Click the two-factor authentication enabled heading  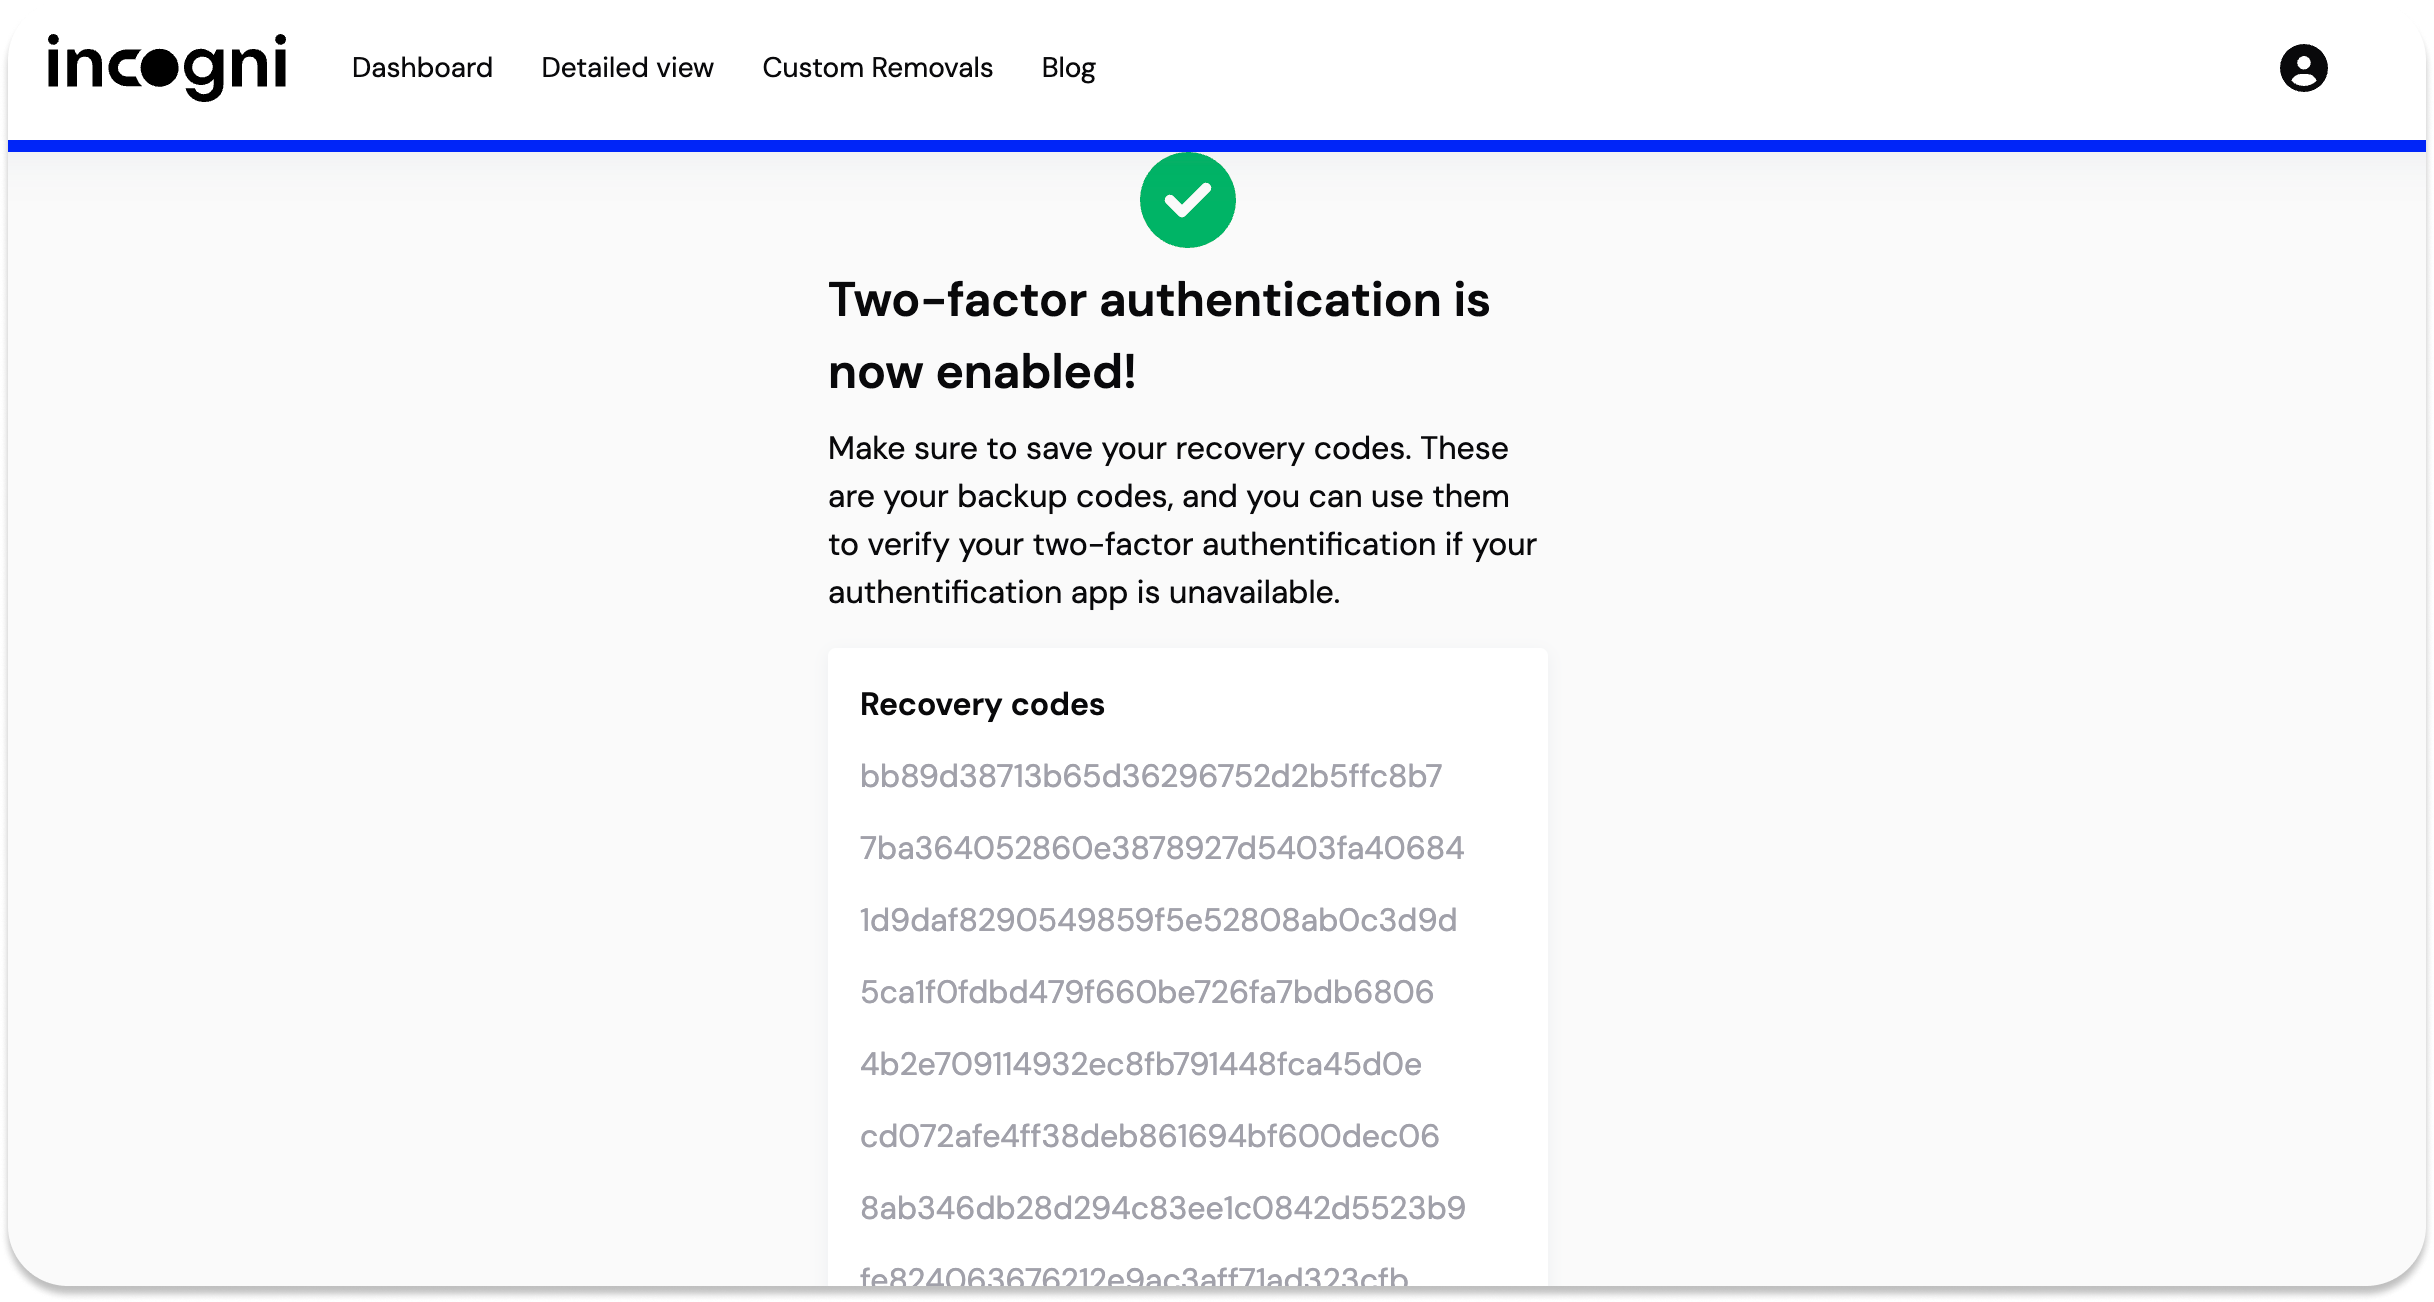click(1158, 336)
